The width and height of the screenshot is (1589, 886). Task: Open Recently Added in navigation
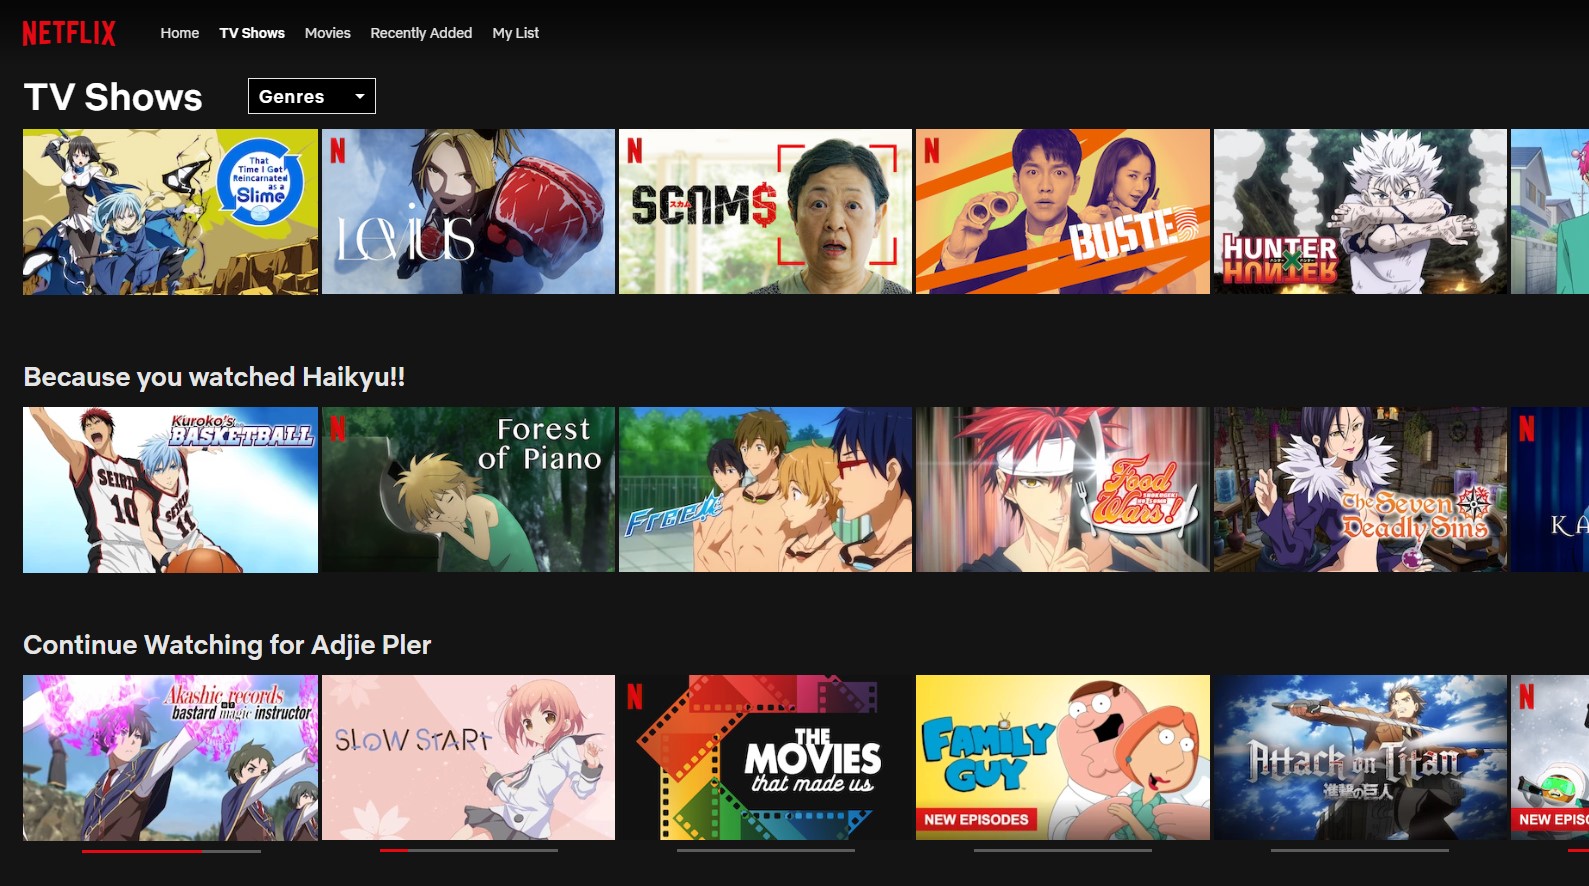421,33
